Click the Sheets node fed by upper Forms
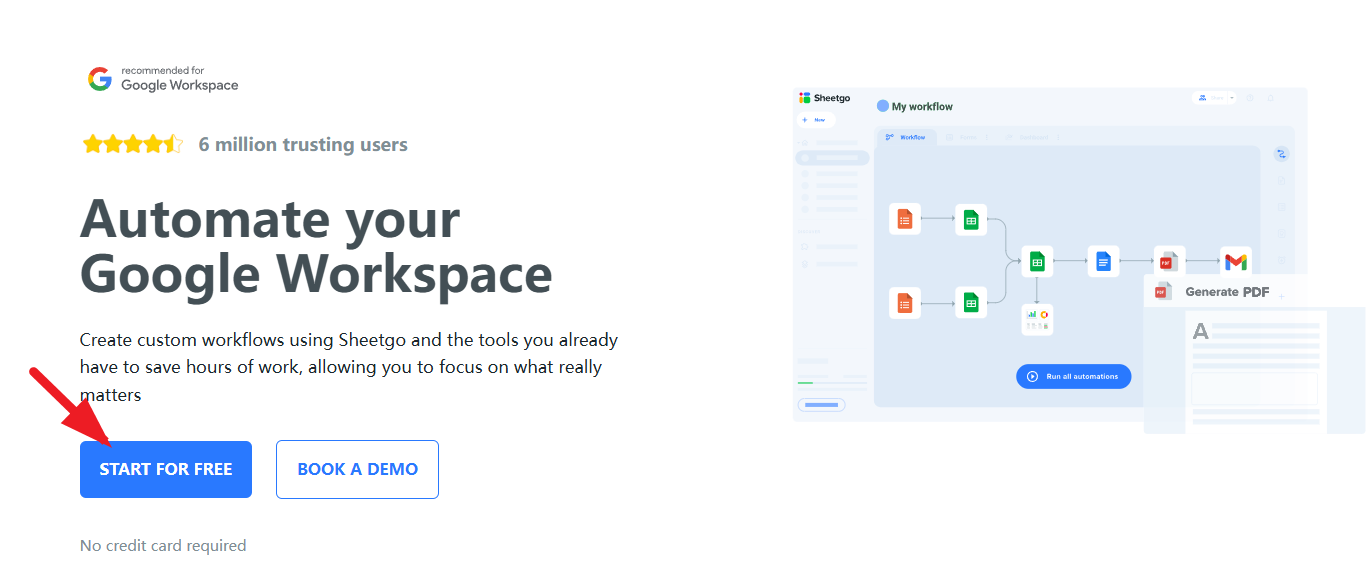 (x=970, y=219)
